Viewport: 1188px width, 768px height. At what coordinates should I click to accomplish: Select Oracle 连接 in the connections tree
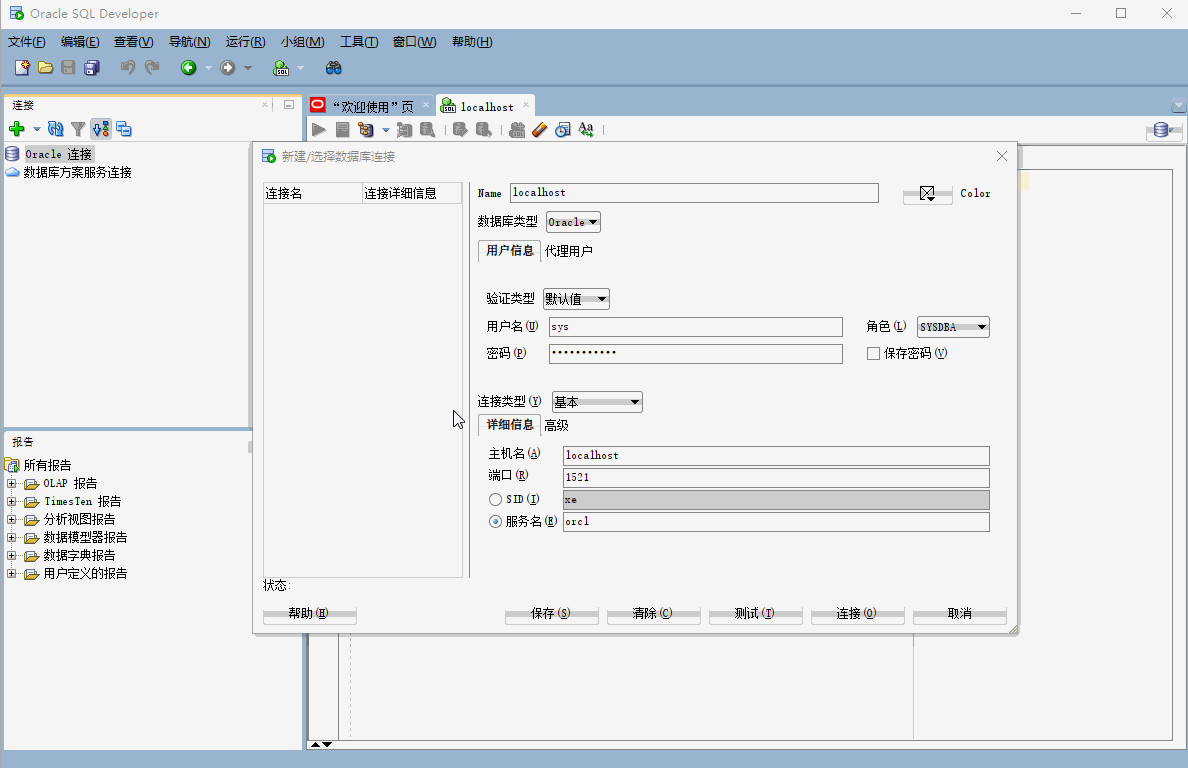tap(58, 154)
